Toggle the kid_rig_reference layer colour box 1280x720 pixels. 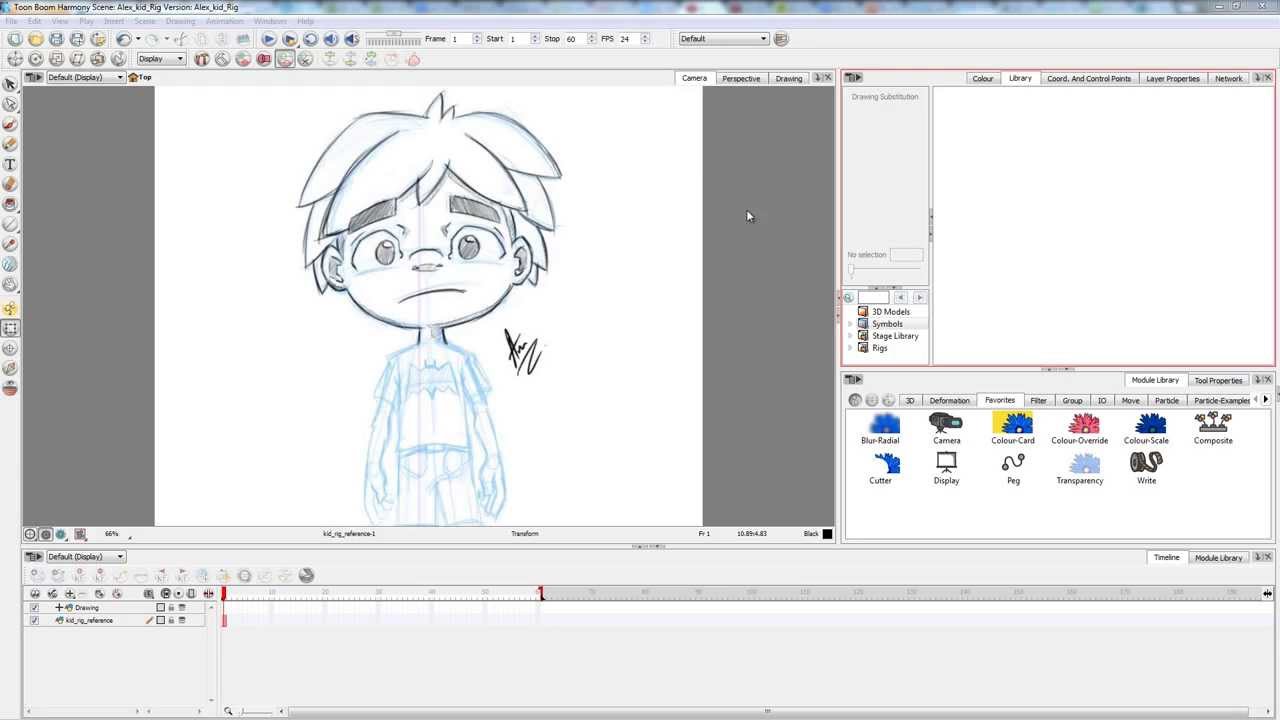click(x=160, y=621)
